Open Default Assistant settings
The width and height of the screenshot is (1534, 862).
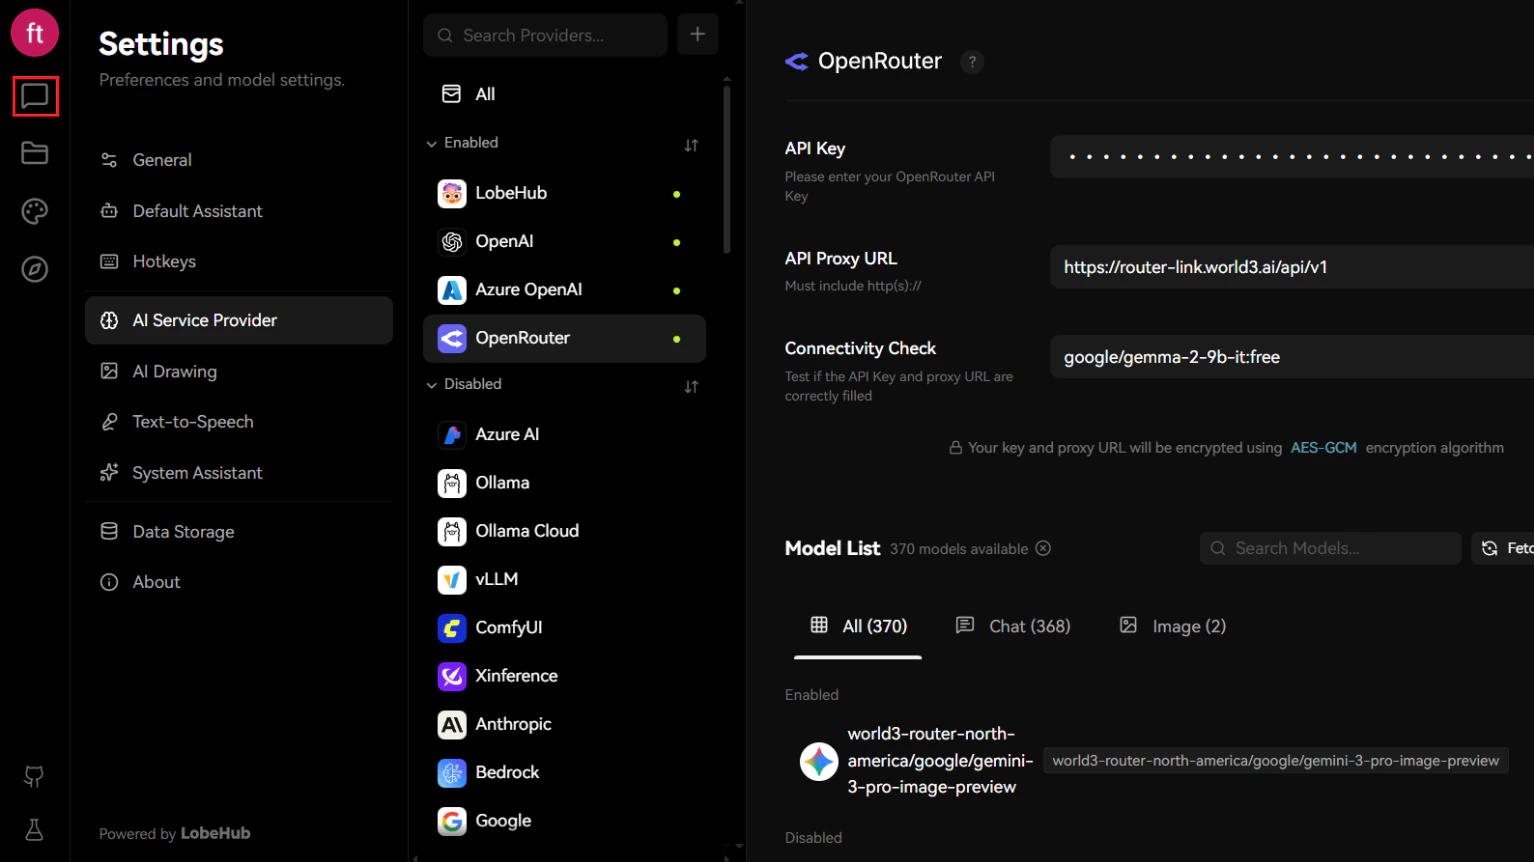[239, 211]
